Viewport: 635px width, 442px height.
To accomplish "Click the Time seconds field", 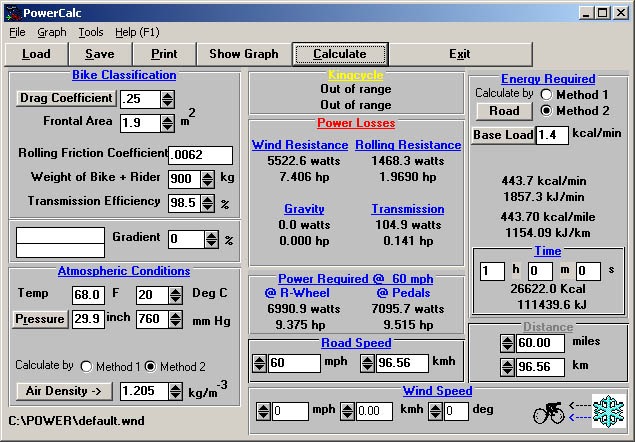I will click(588, 271).
